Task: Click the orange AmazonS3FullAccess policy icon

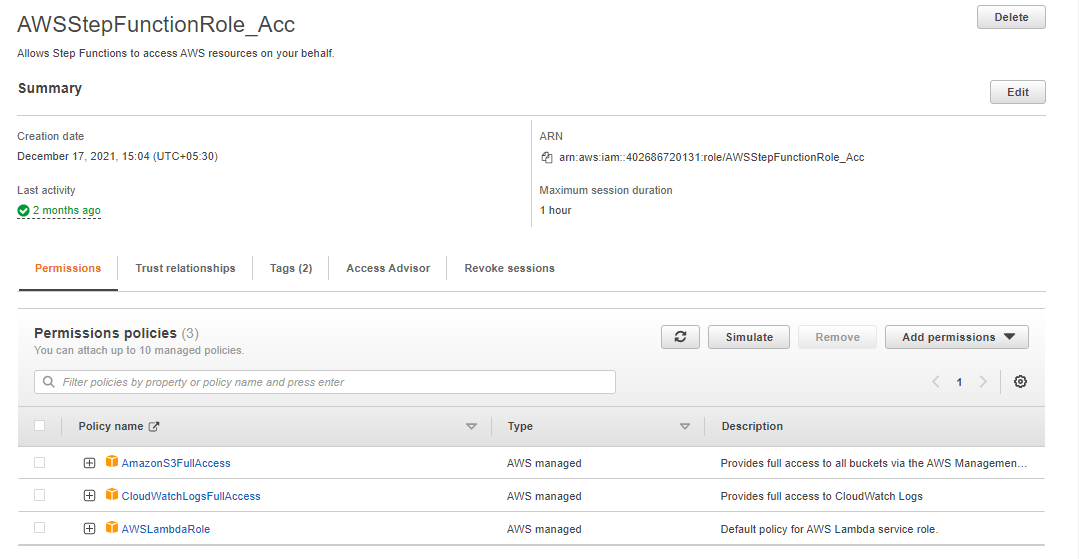Action: point(112,463)
